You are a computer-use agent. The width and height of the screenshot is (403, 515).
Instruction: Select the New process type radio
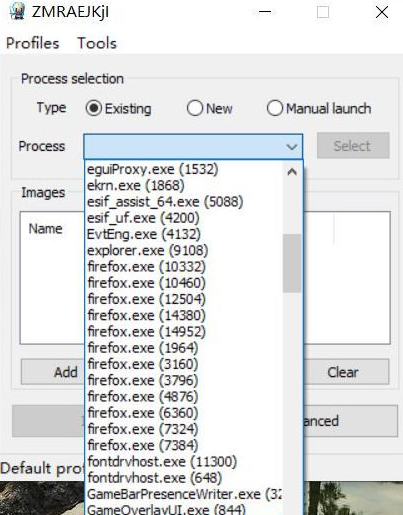click(x=195, y=108)
